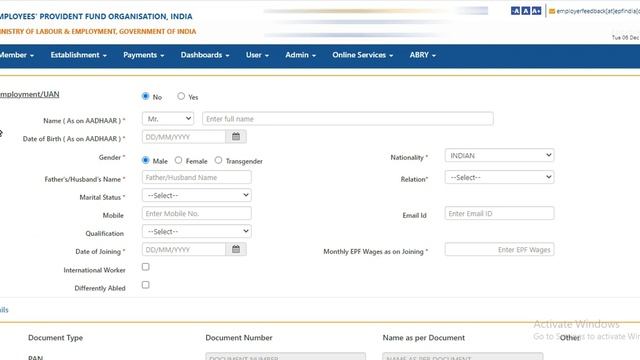
Task: Click the Employment/UAN underlined label
Action: click(29, 94)
